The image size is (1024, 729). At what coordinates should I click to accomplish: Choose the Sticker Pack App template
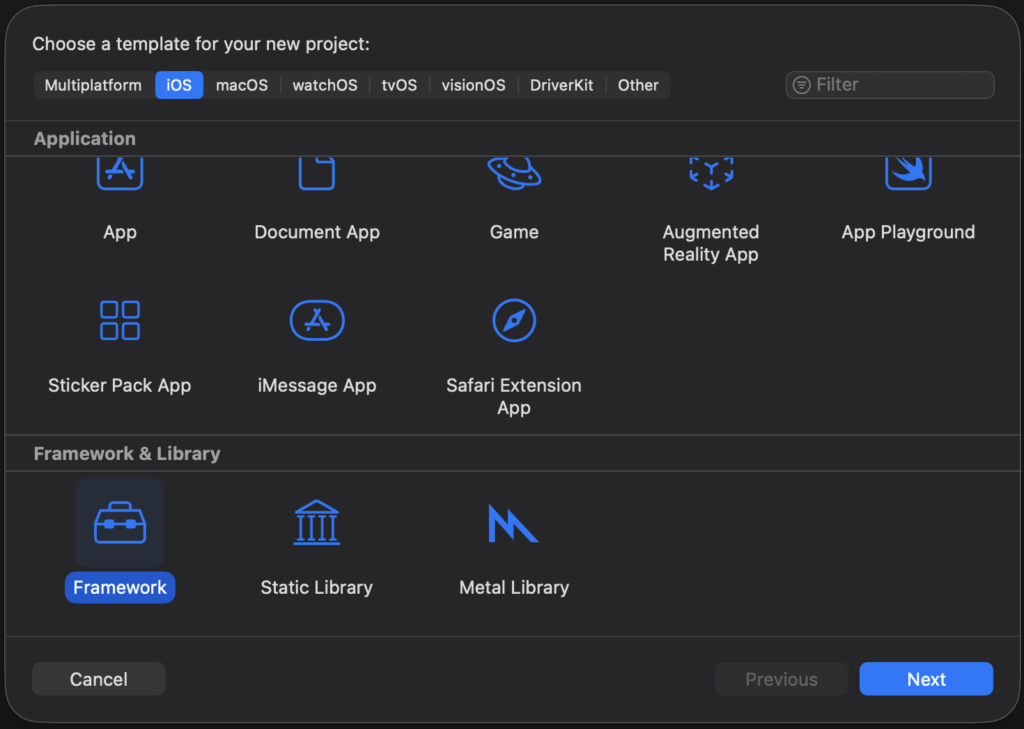pyautogui.click(x=120, y=321)
